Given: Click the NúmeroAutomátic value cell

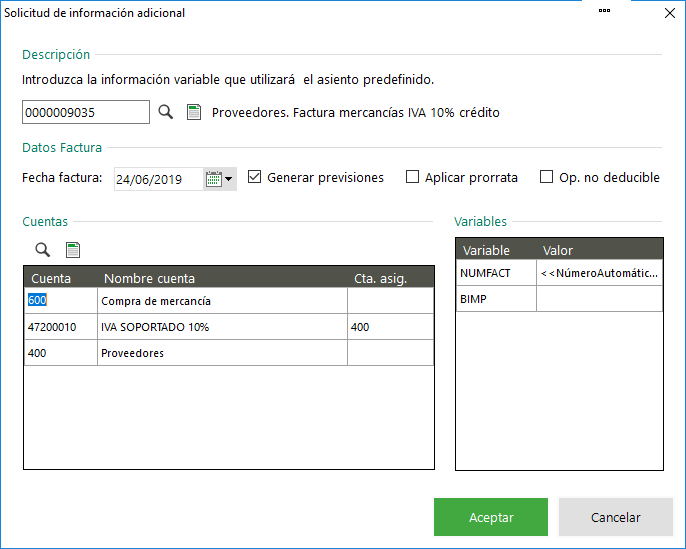Looking at the screenshot, I should click(x=599, y=273).
